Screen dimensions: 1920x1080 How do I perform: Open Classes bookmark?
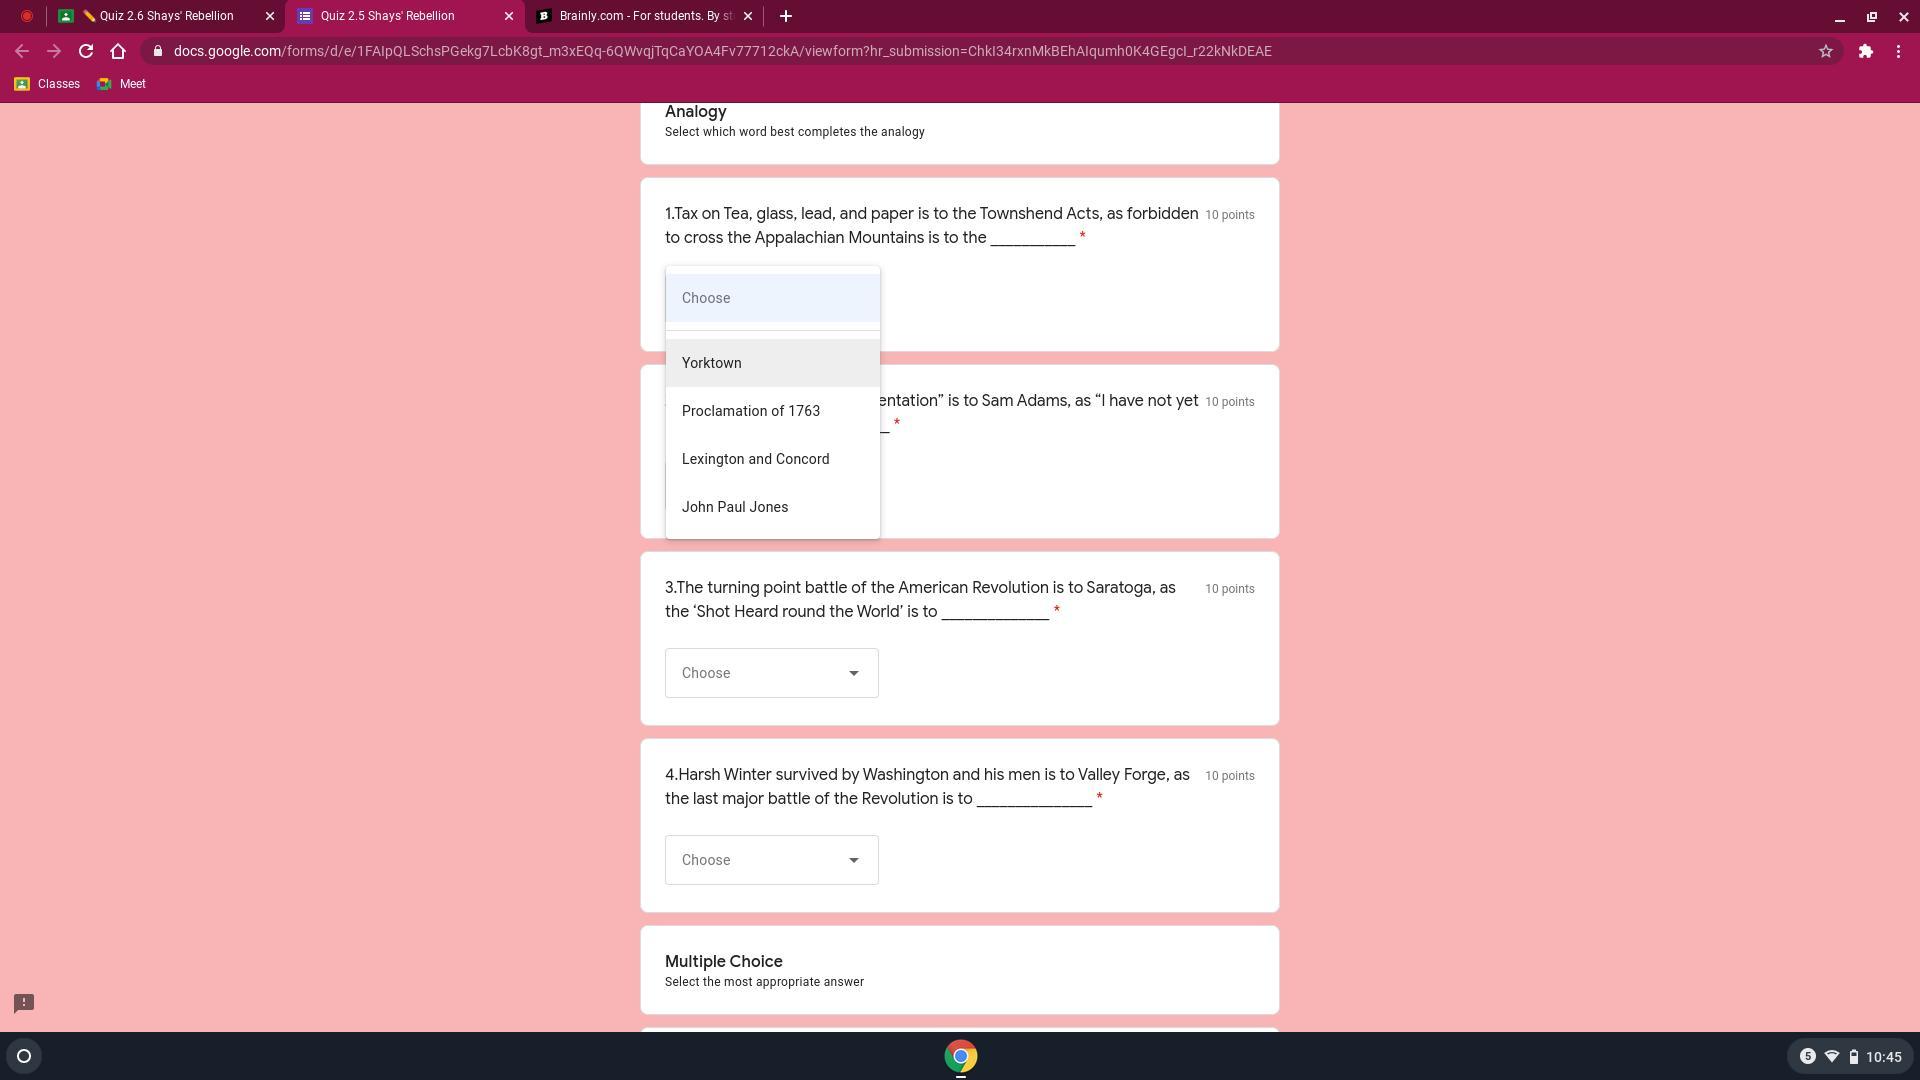pyautogui.click(x=47, y=84)
